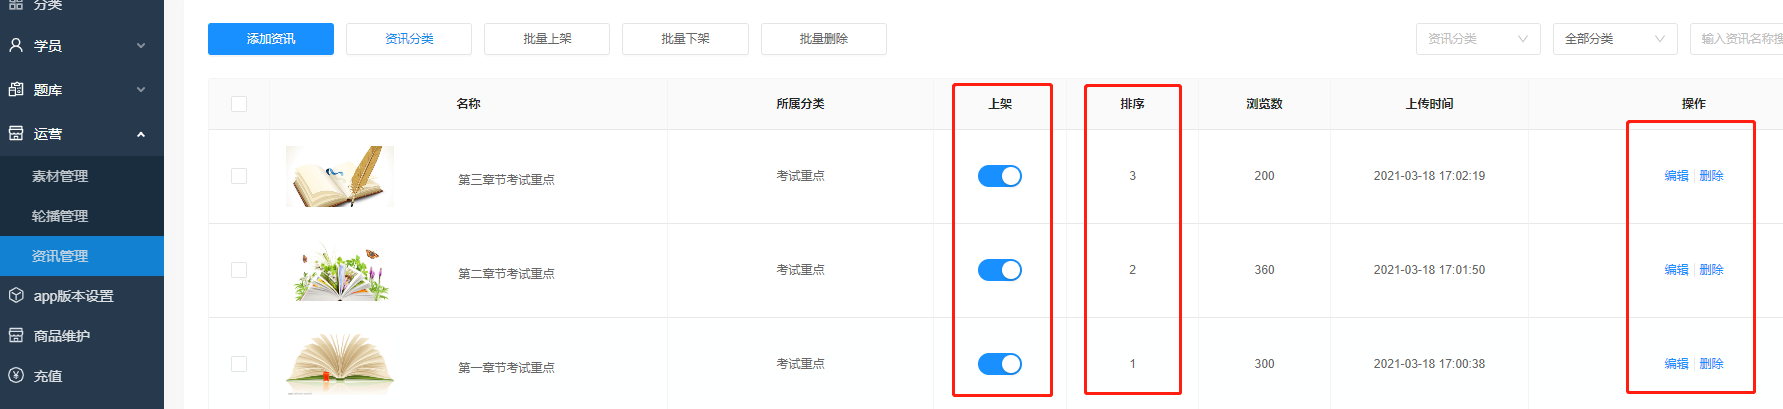
Task: Expand the 学员 sidebar menu arrow
Action: coord(141,46)
